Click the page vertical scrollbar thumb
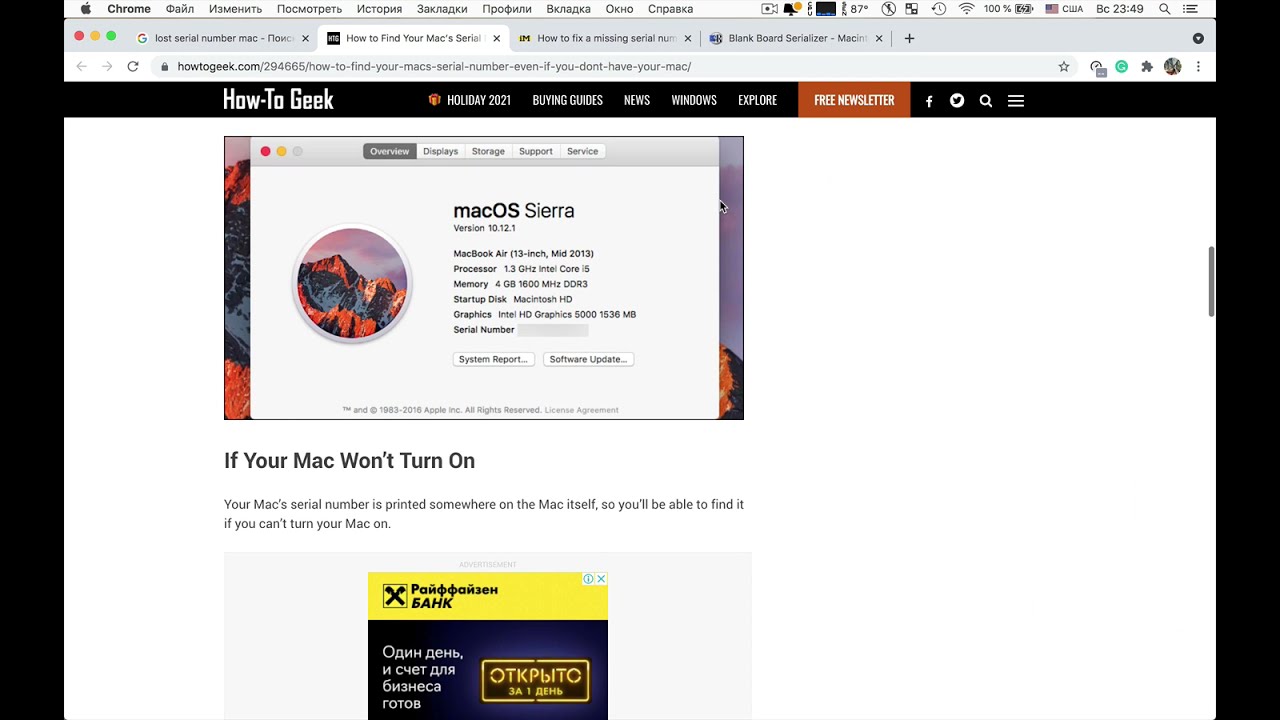Screen dimensions: 1280x720 tap(1211, 281)
